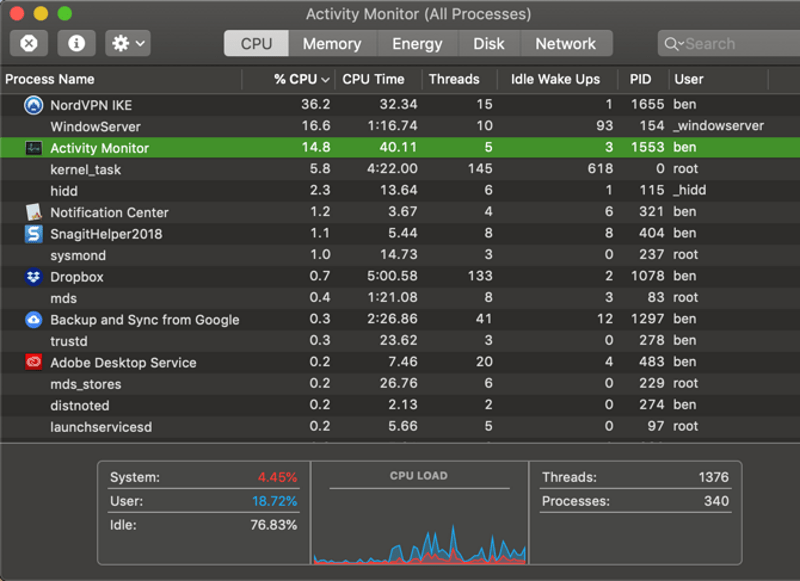Select the hidd process row
800x581 pixels.
pos(400,190)
